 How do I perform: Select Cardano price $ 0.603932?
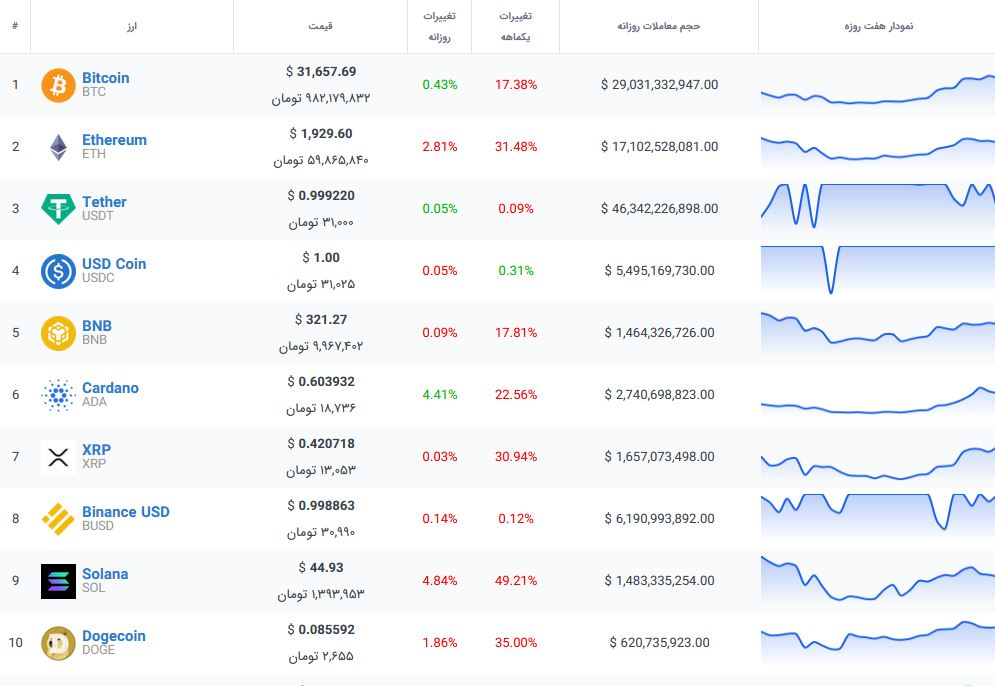coord(320,381)
